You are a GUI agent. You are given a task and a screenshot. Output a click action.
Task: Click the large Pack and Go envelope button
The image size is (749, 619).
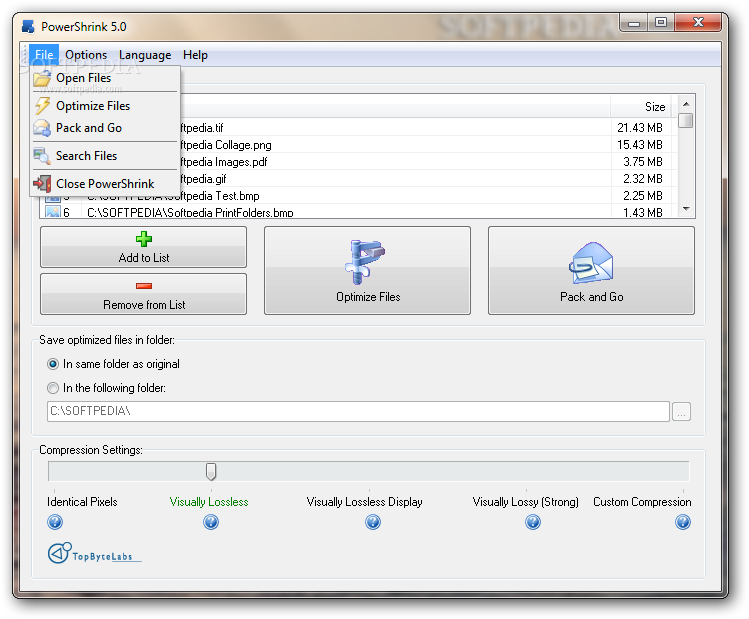point(591,270)
